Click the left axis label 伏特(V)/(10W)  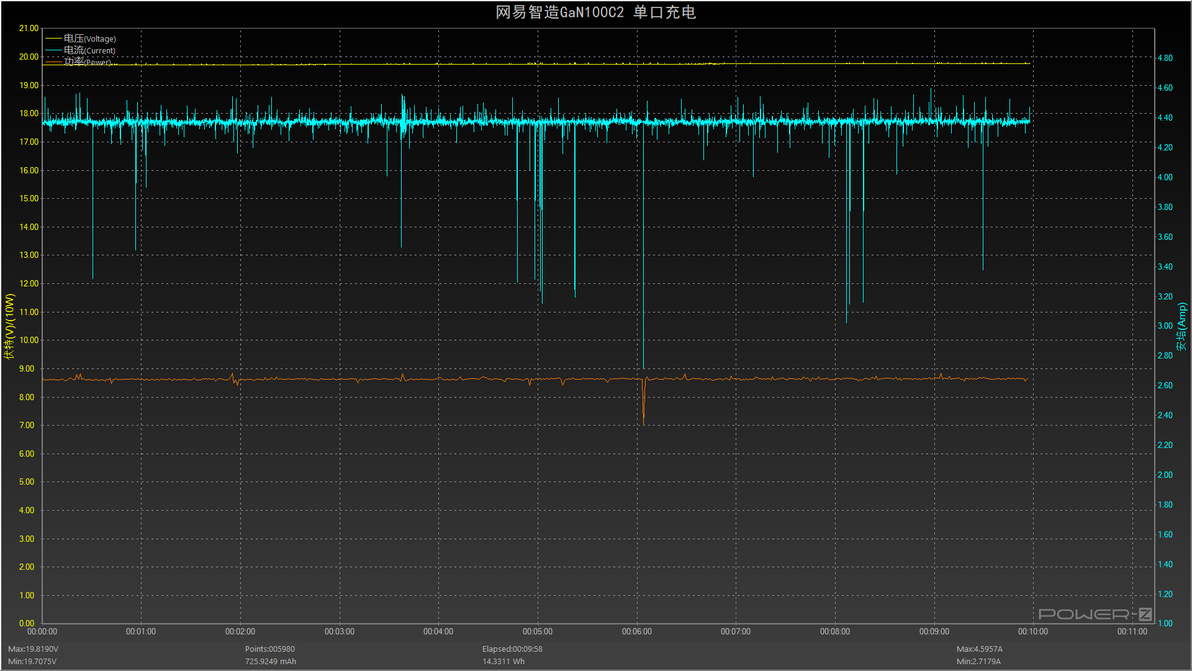pyautogui.click(x=10, y=326)
